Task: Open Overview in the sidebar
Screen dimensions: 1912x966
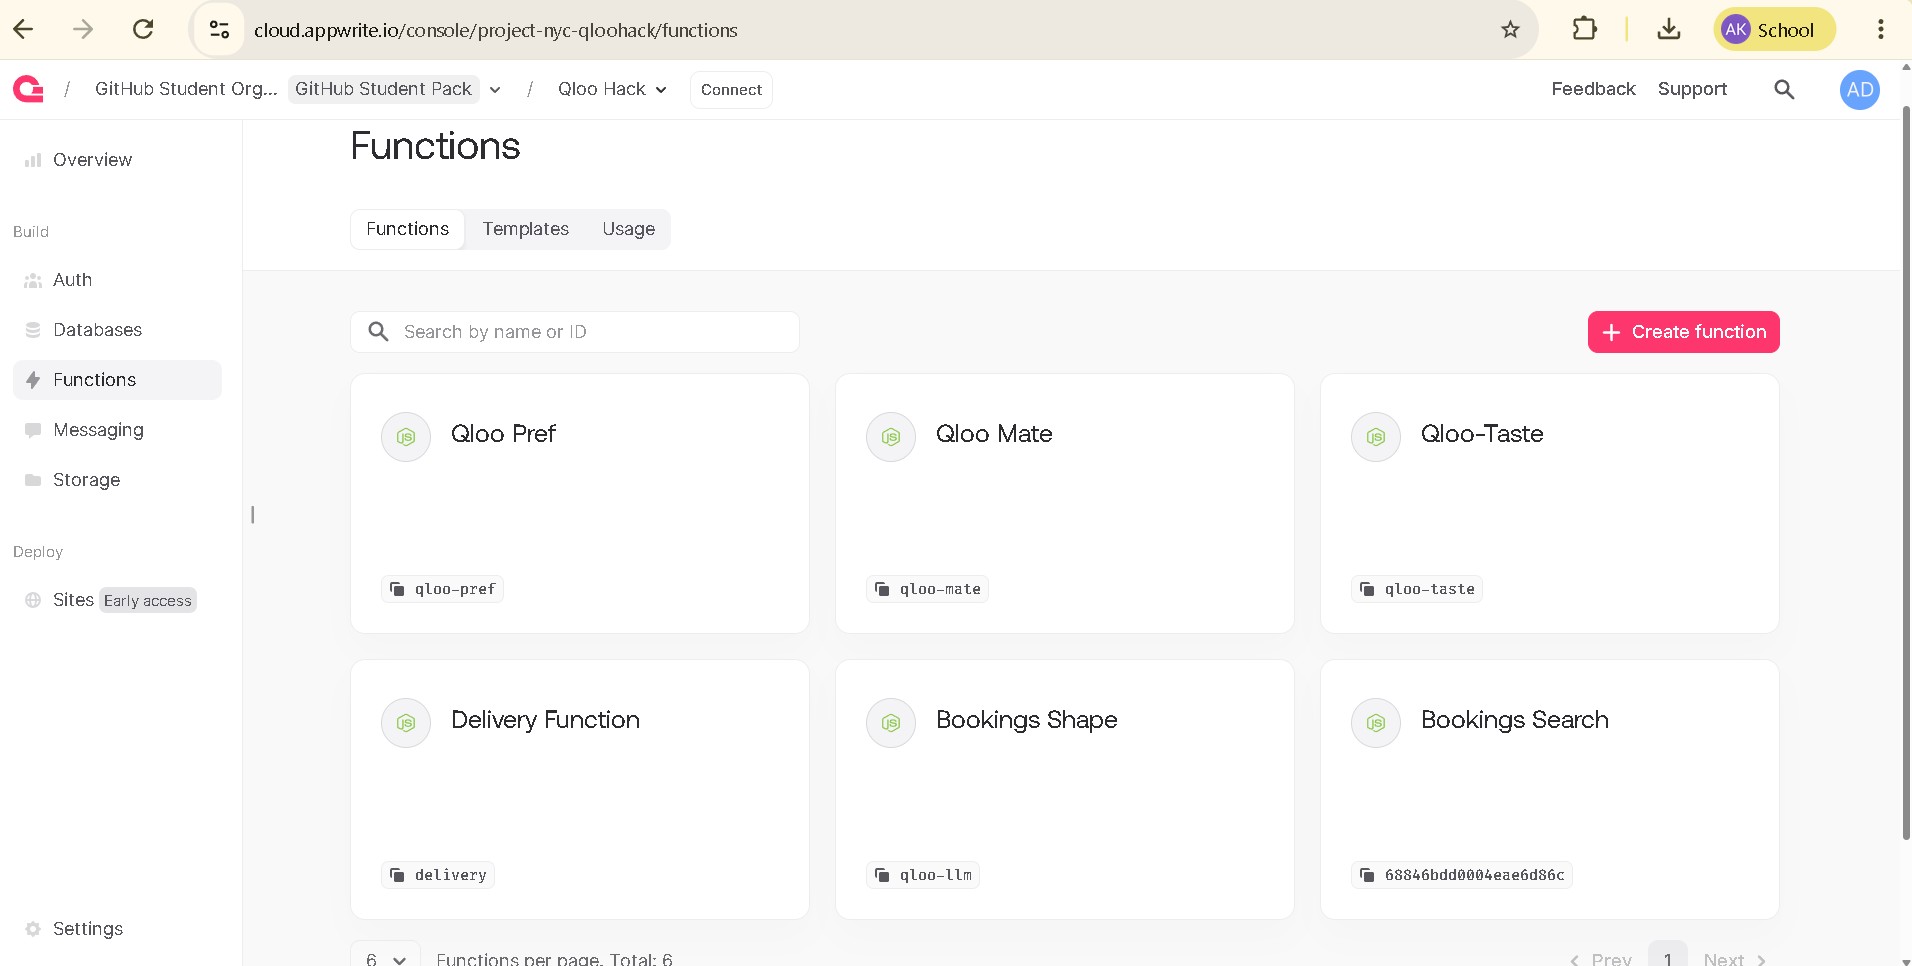Action: click(117, 160)
